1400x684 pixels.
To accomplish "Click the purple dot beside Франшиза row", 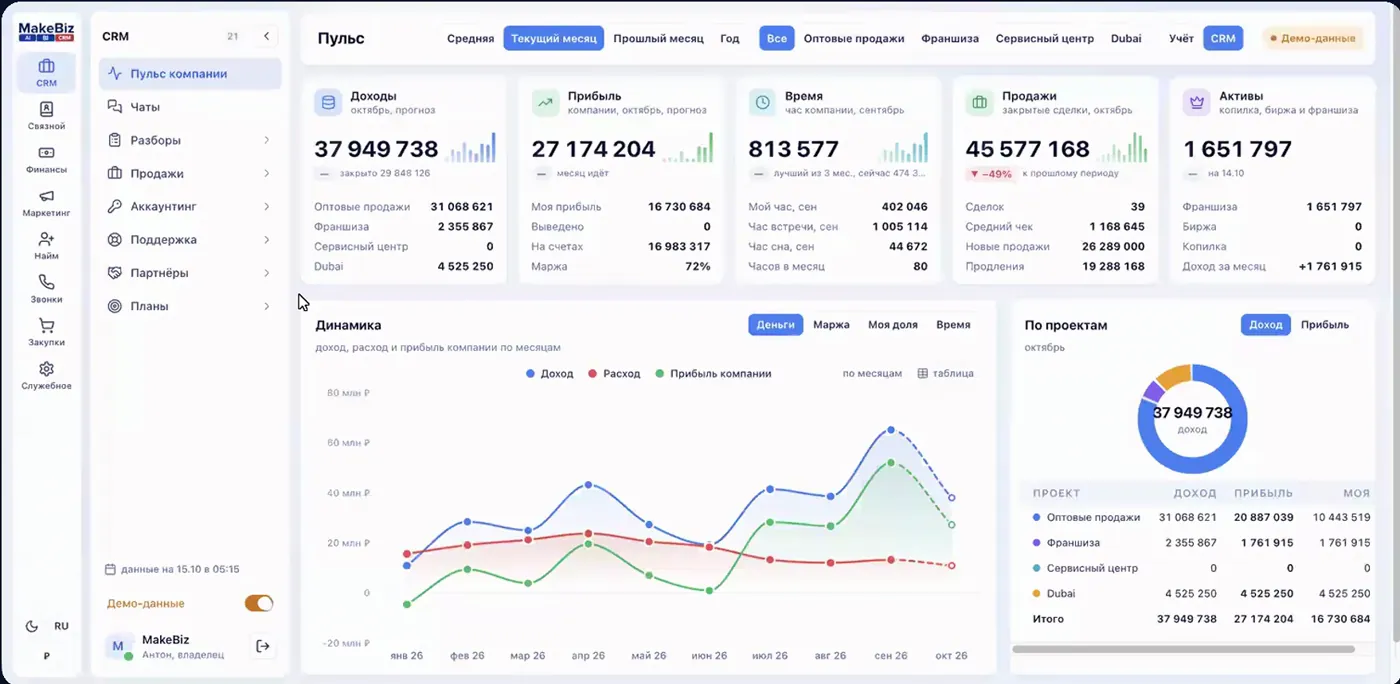I will click(1036, 543).
